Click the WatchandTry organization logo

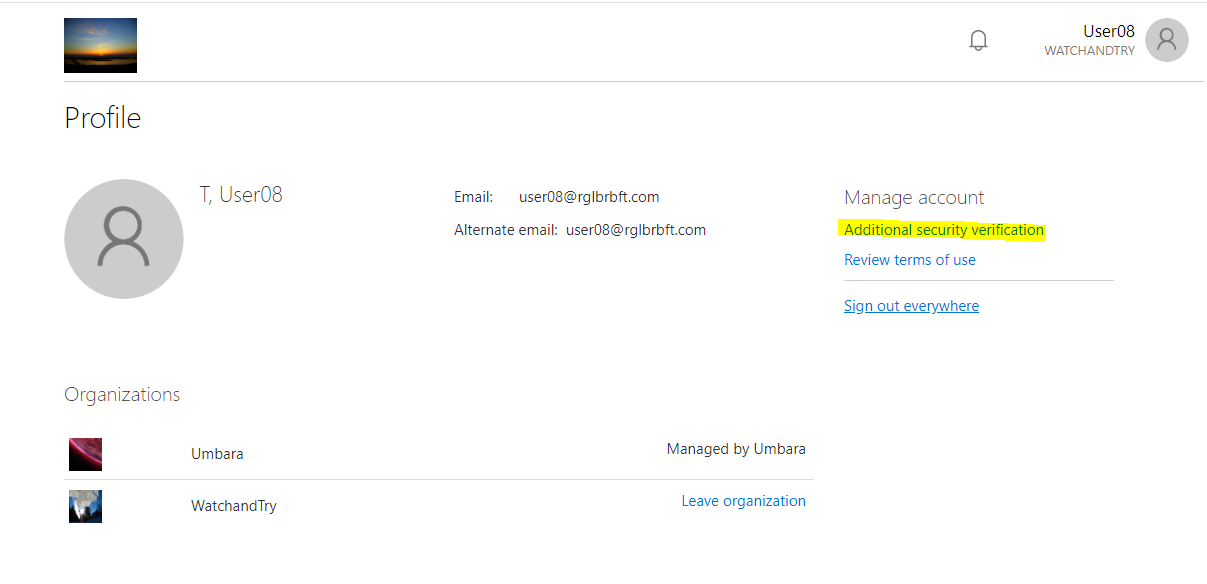(x=85, y=506)
